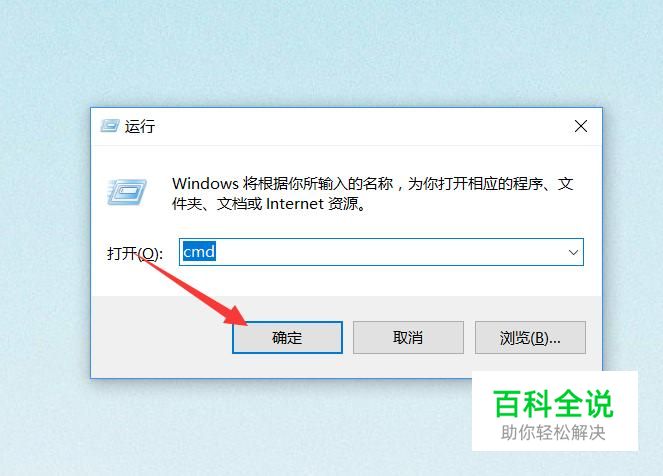
Task: Close the 运行 dialog with the X
Action: point(581,126)
